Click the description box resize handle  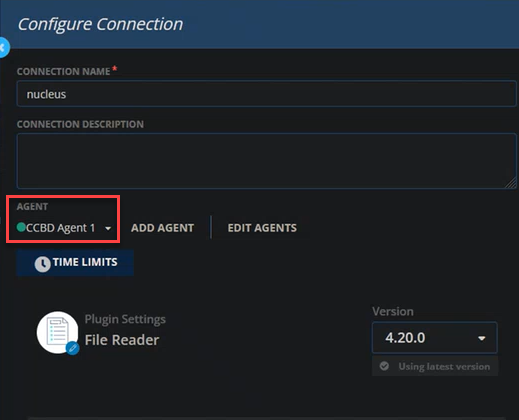(x=510, y=183)
